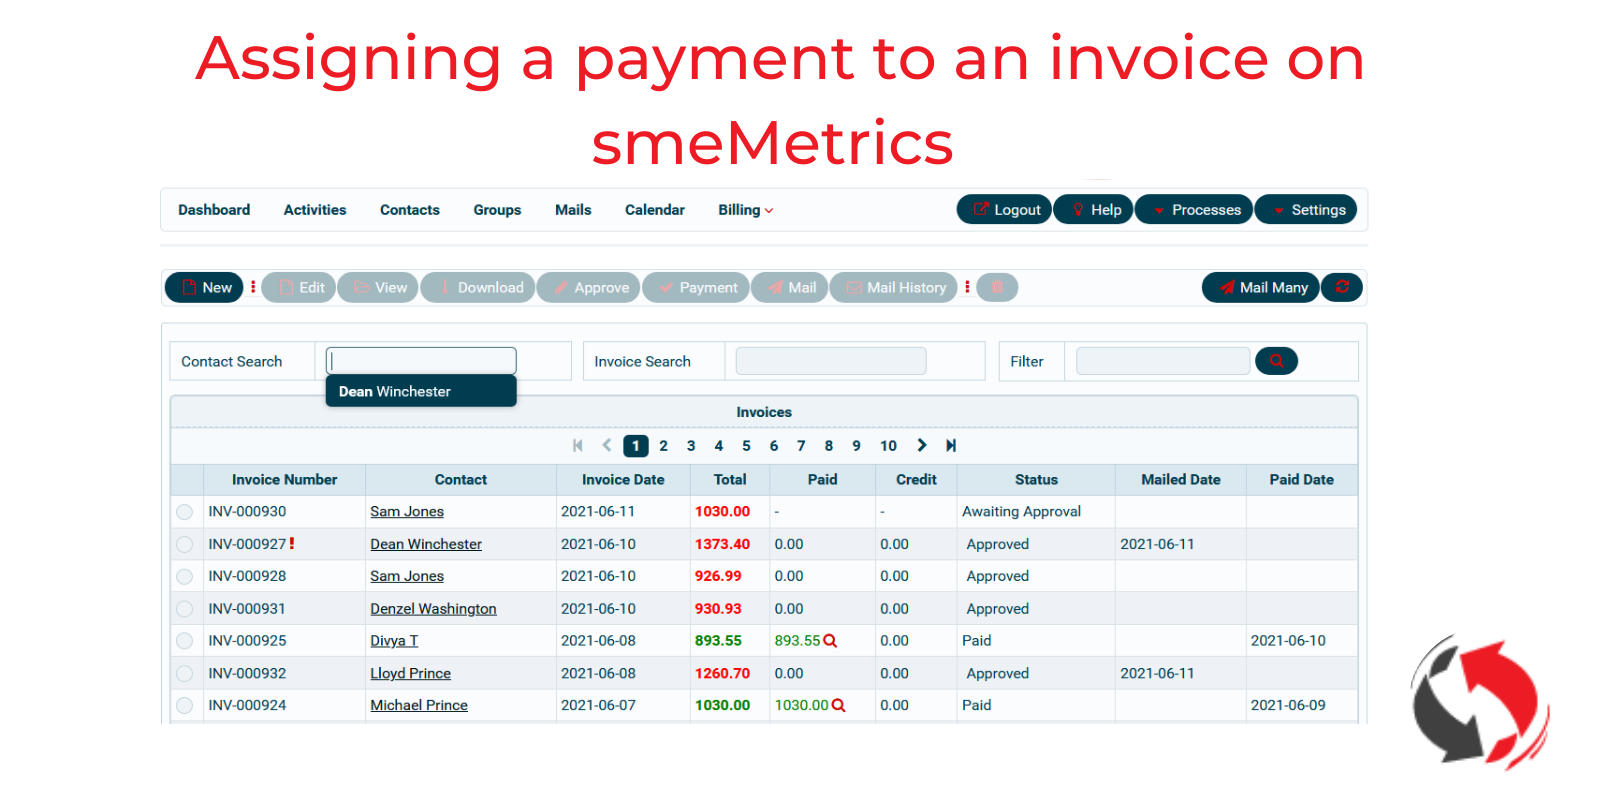Viewport: 1600px width, 800px height.
Task: Click the red refresh icon button
Action: (1342, 287)
